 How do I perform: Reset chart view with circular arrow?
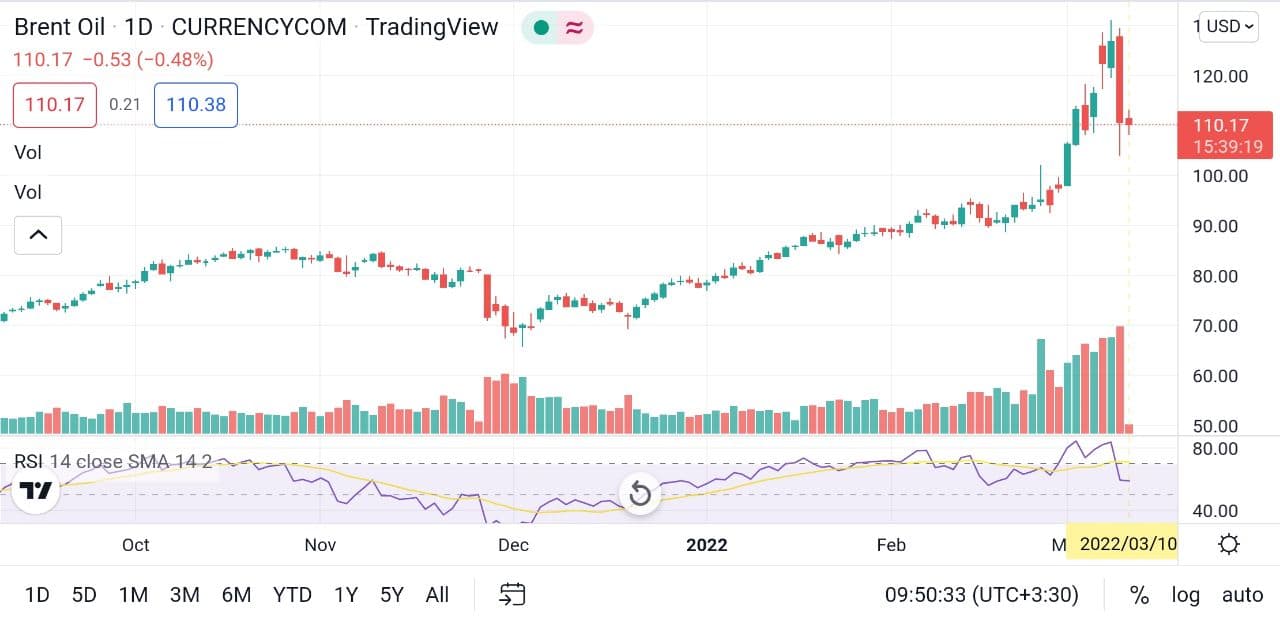click(640, 494)
